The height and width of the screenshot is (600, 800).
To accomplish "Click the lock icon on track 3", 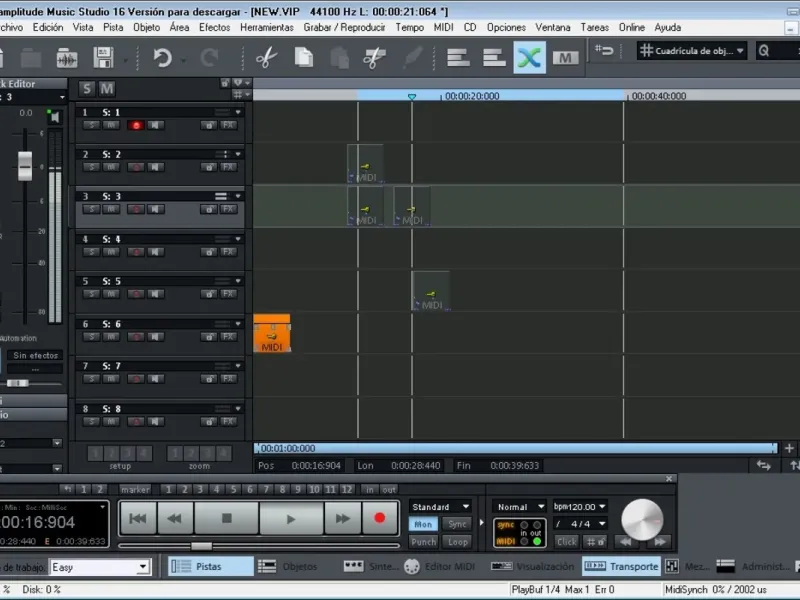I will click(x=207, y=210).
